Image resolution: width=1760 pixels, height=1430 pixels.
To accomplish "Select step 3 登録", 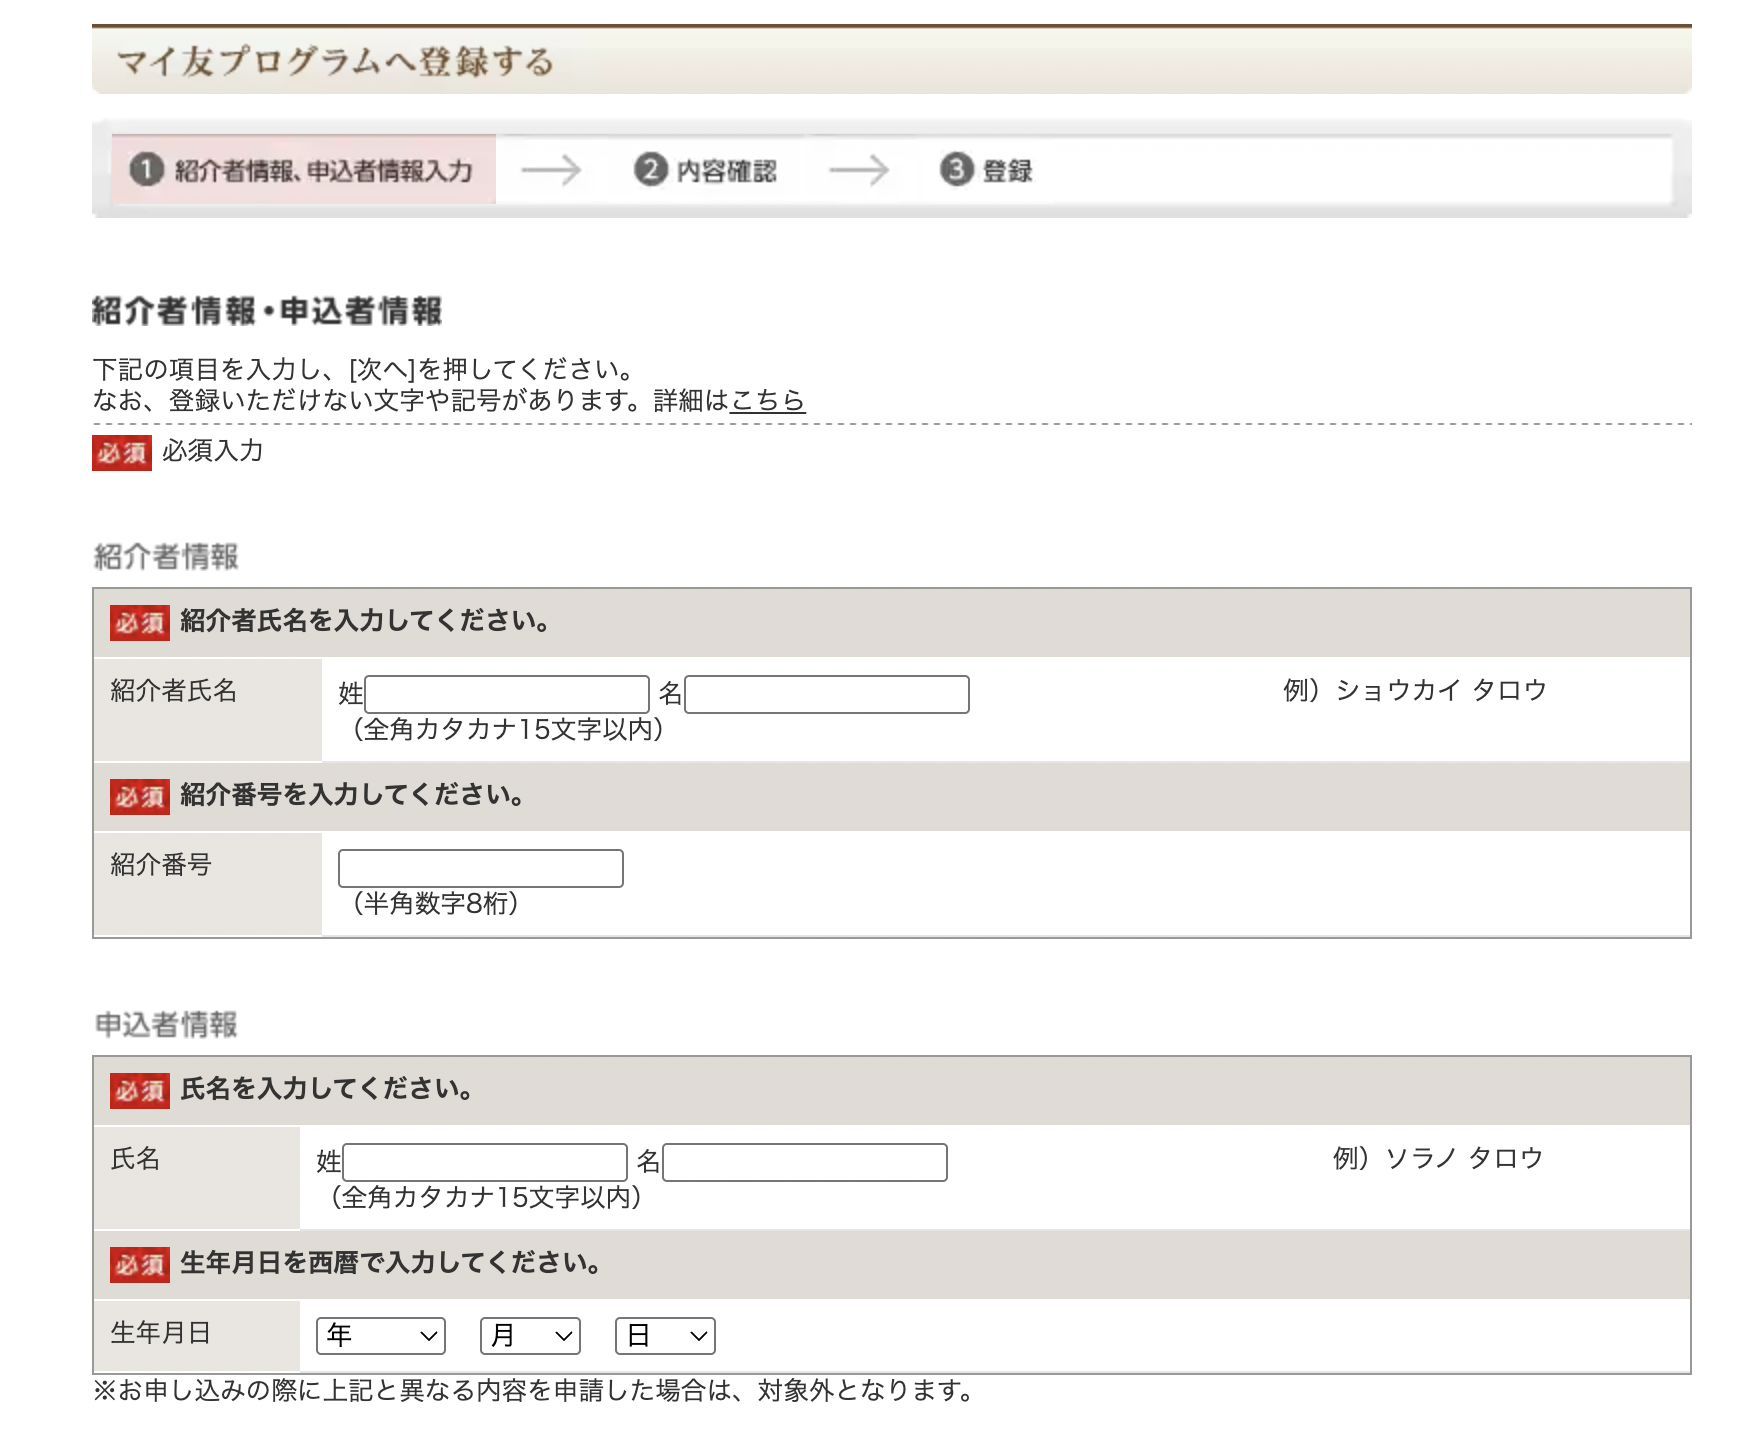I will point(986,170).
